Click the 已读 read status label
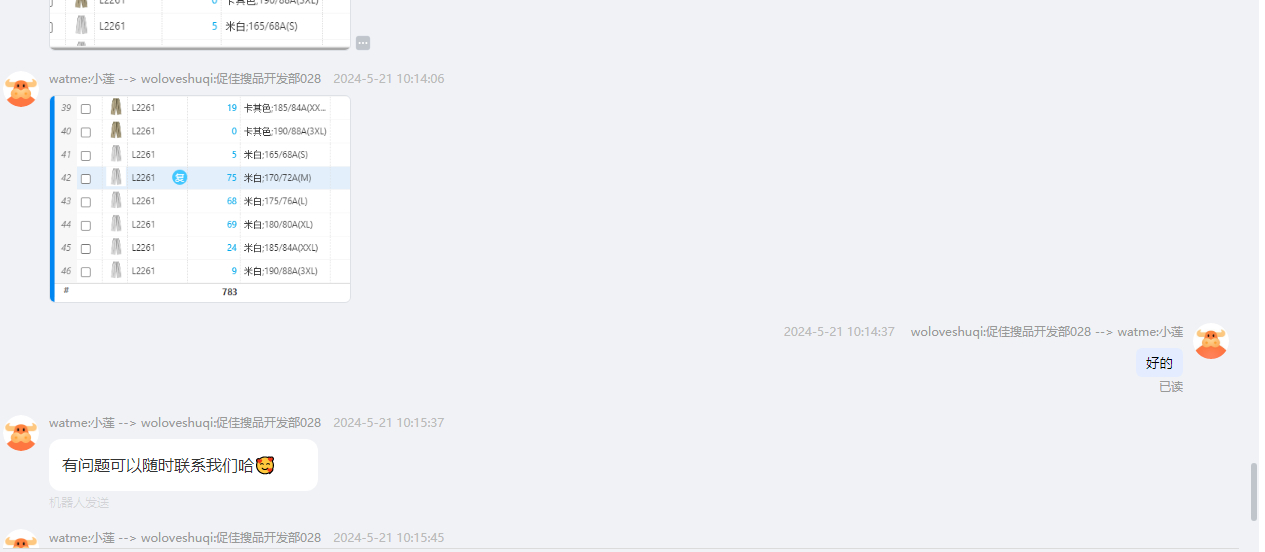Viewport: 1265px width, 552px height. 1171,387
